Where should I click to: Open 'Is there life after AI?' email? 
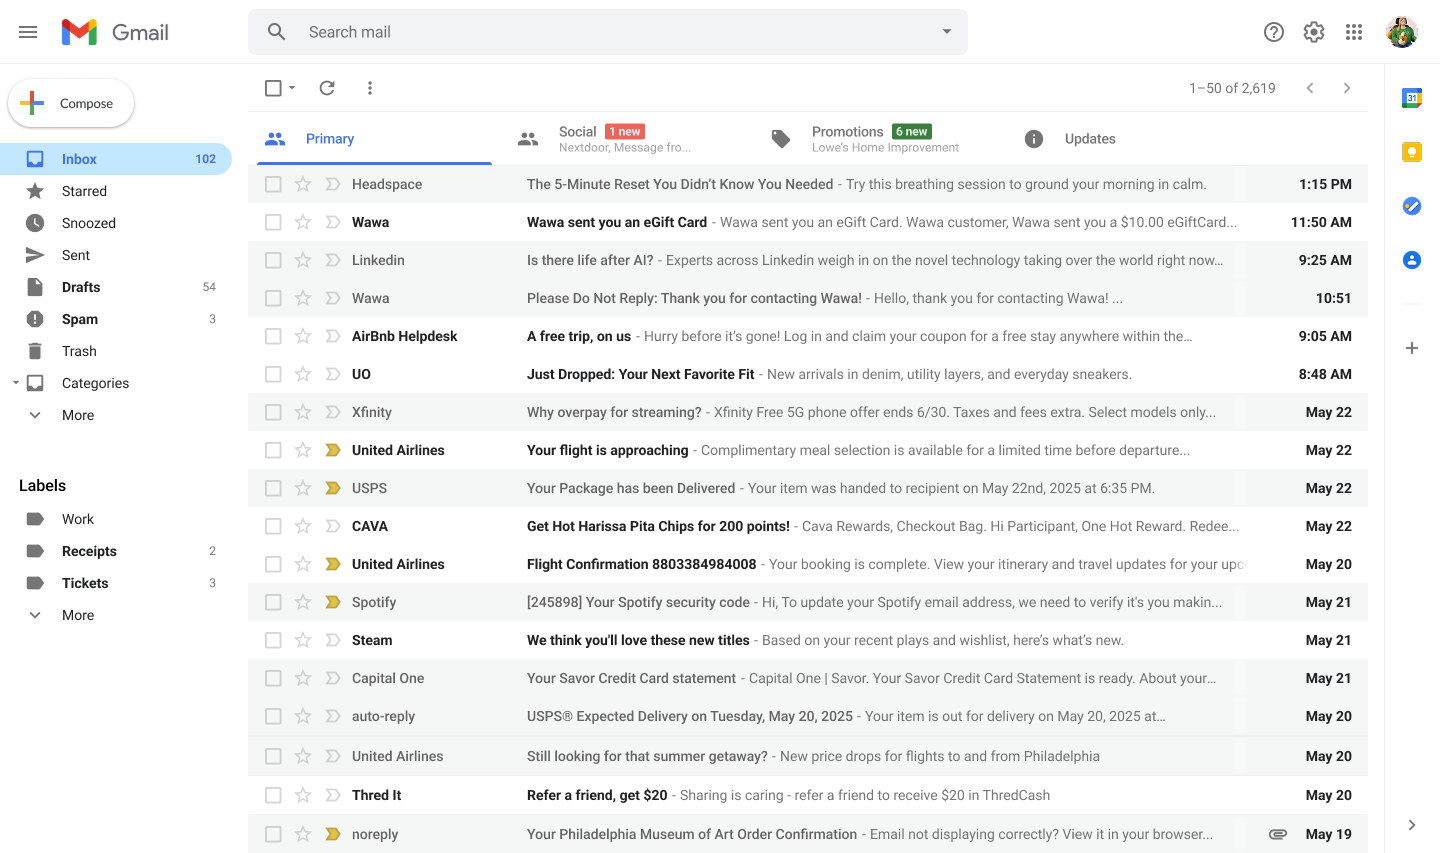[x=808, y=260]
